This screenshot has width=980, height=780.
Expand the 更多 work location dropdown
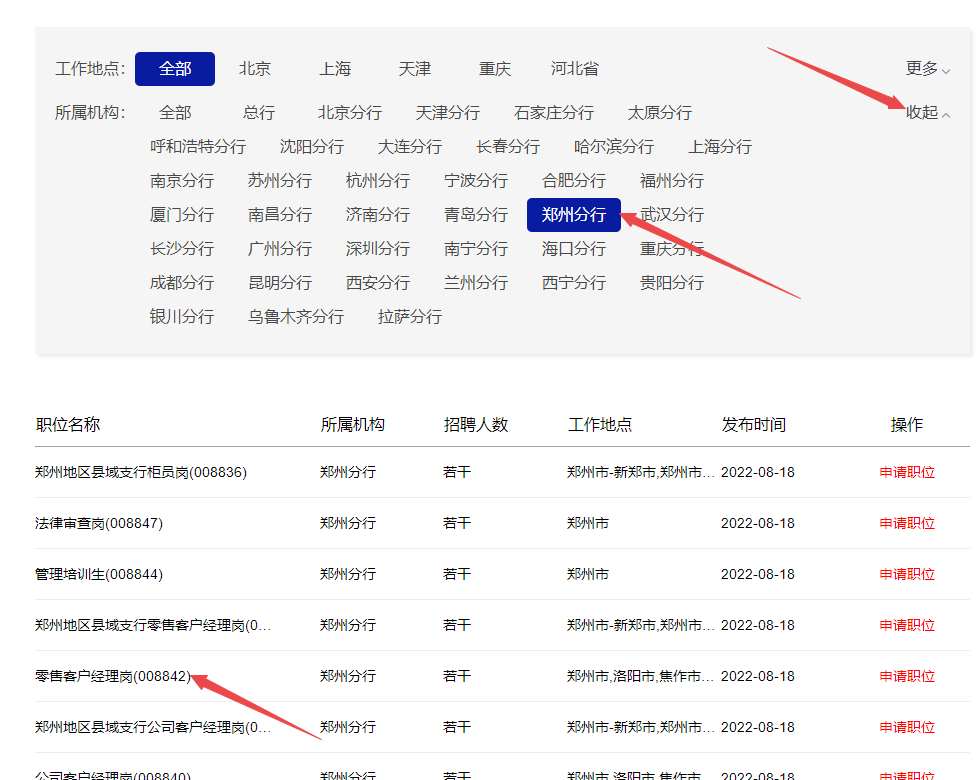click(x=927, y=69)
